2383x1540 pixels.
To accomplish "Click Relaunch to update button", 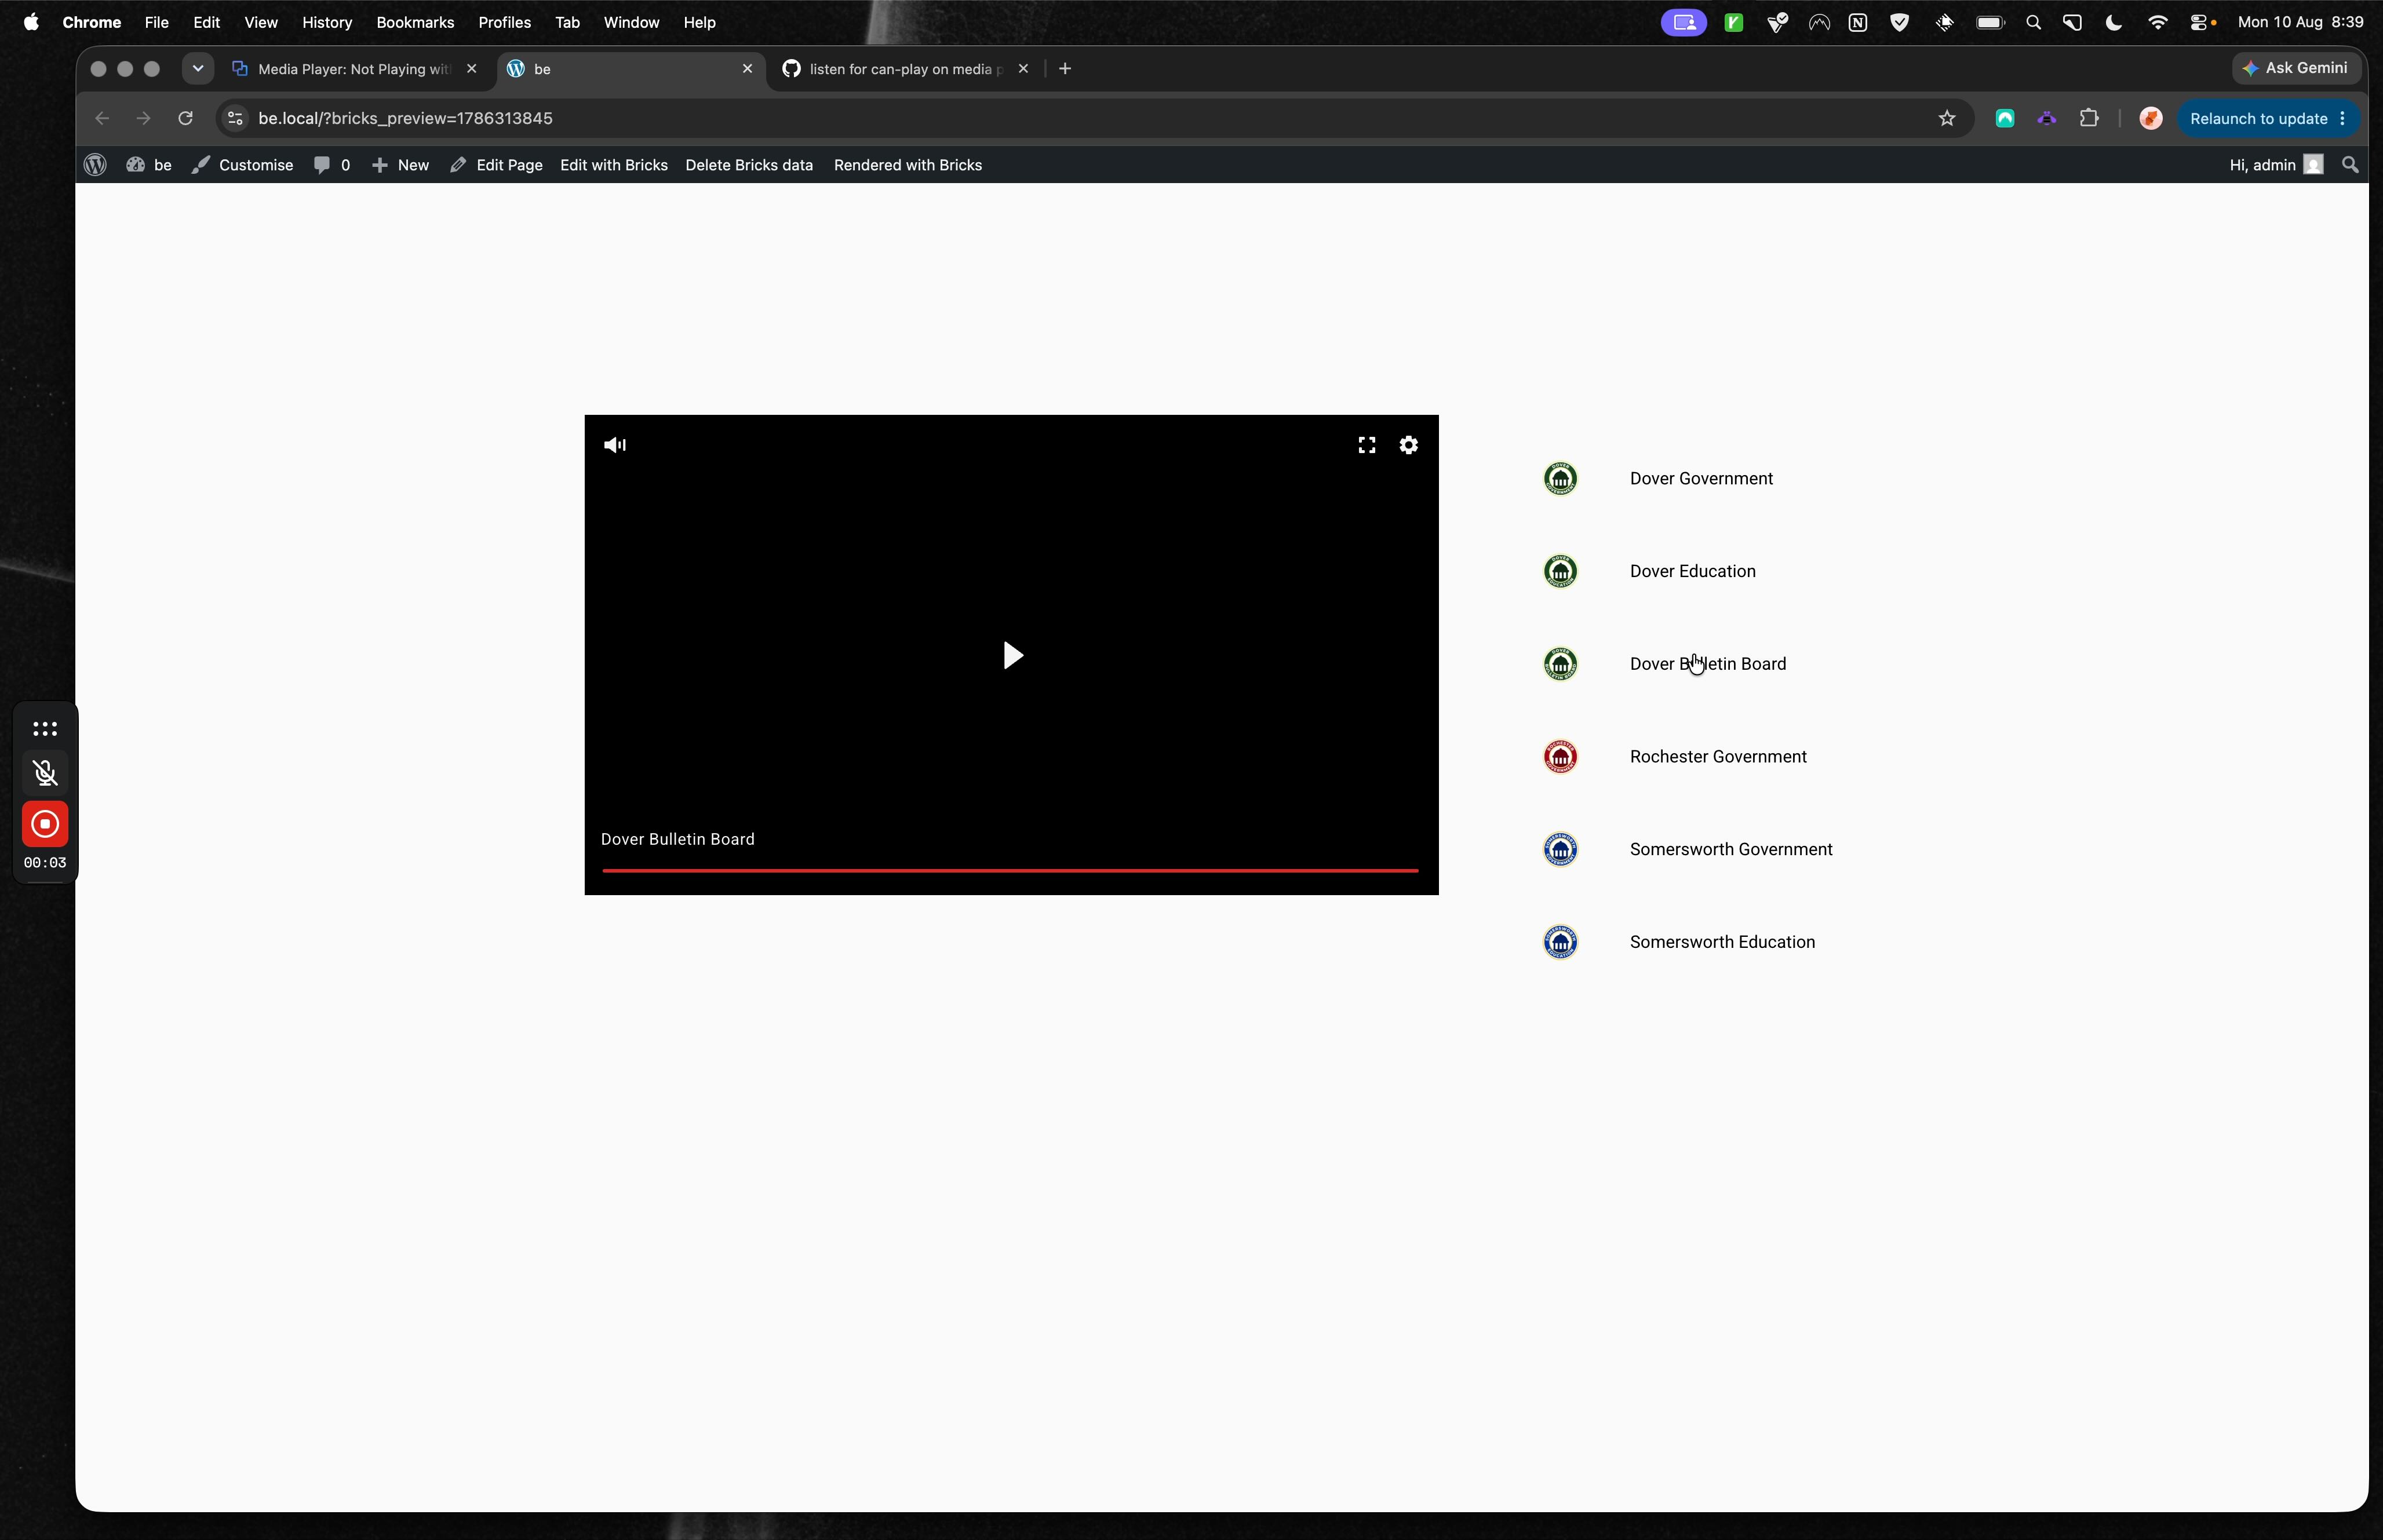I will [x=2267, y=119].
